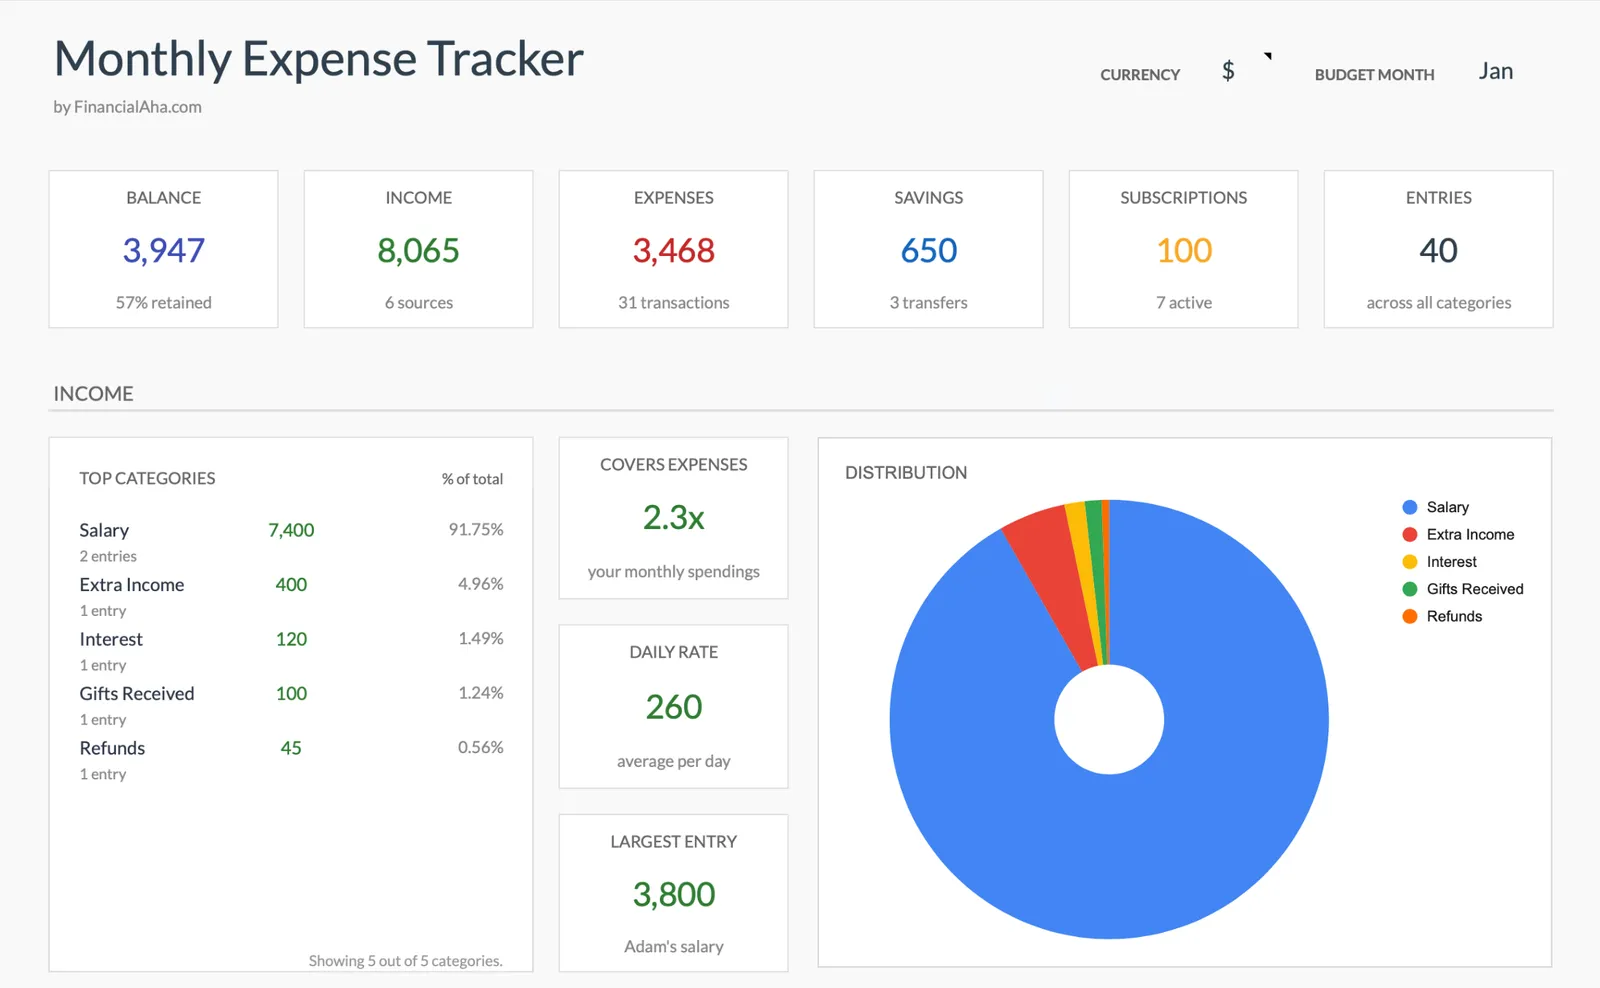The height and width of the screenshot is (988, 1600).
Task: Select the Daily Rate panel
Action: (673, 705)
